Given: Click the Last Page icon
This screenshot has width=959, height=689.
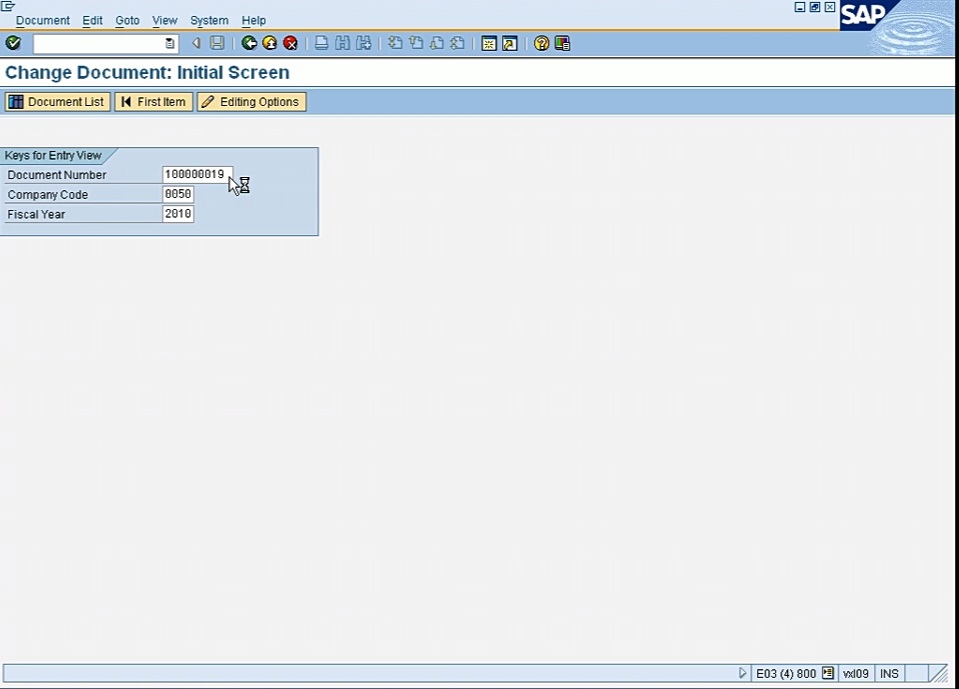Looking at the screenshot, I should (457, 43).
